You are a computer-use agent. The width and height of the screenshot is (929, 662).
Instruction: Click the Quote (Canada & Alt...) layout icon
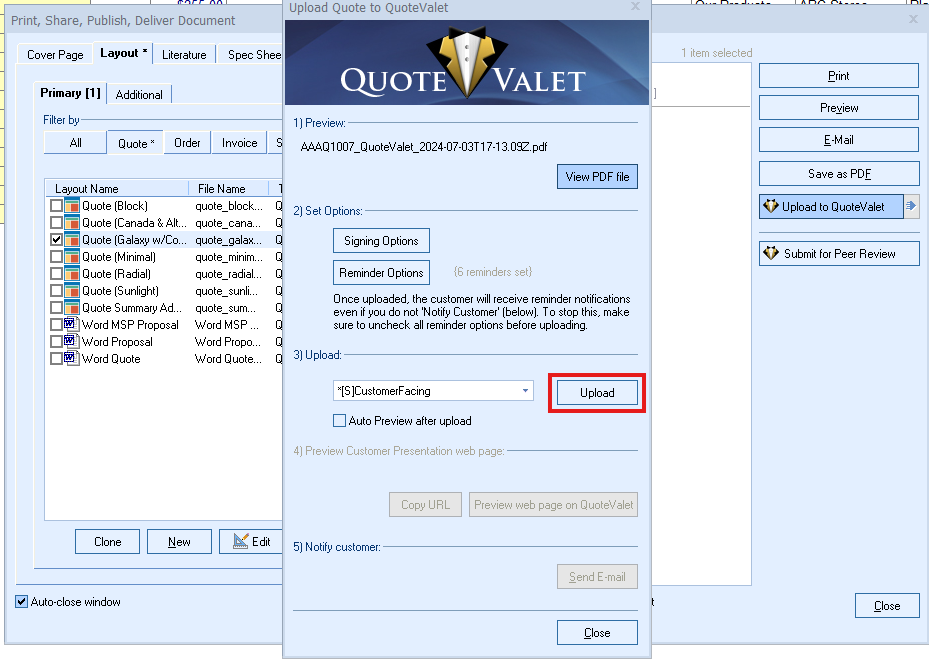tap(72, 223)
